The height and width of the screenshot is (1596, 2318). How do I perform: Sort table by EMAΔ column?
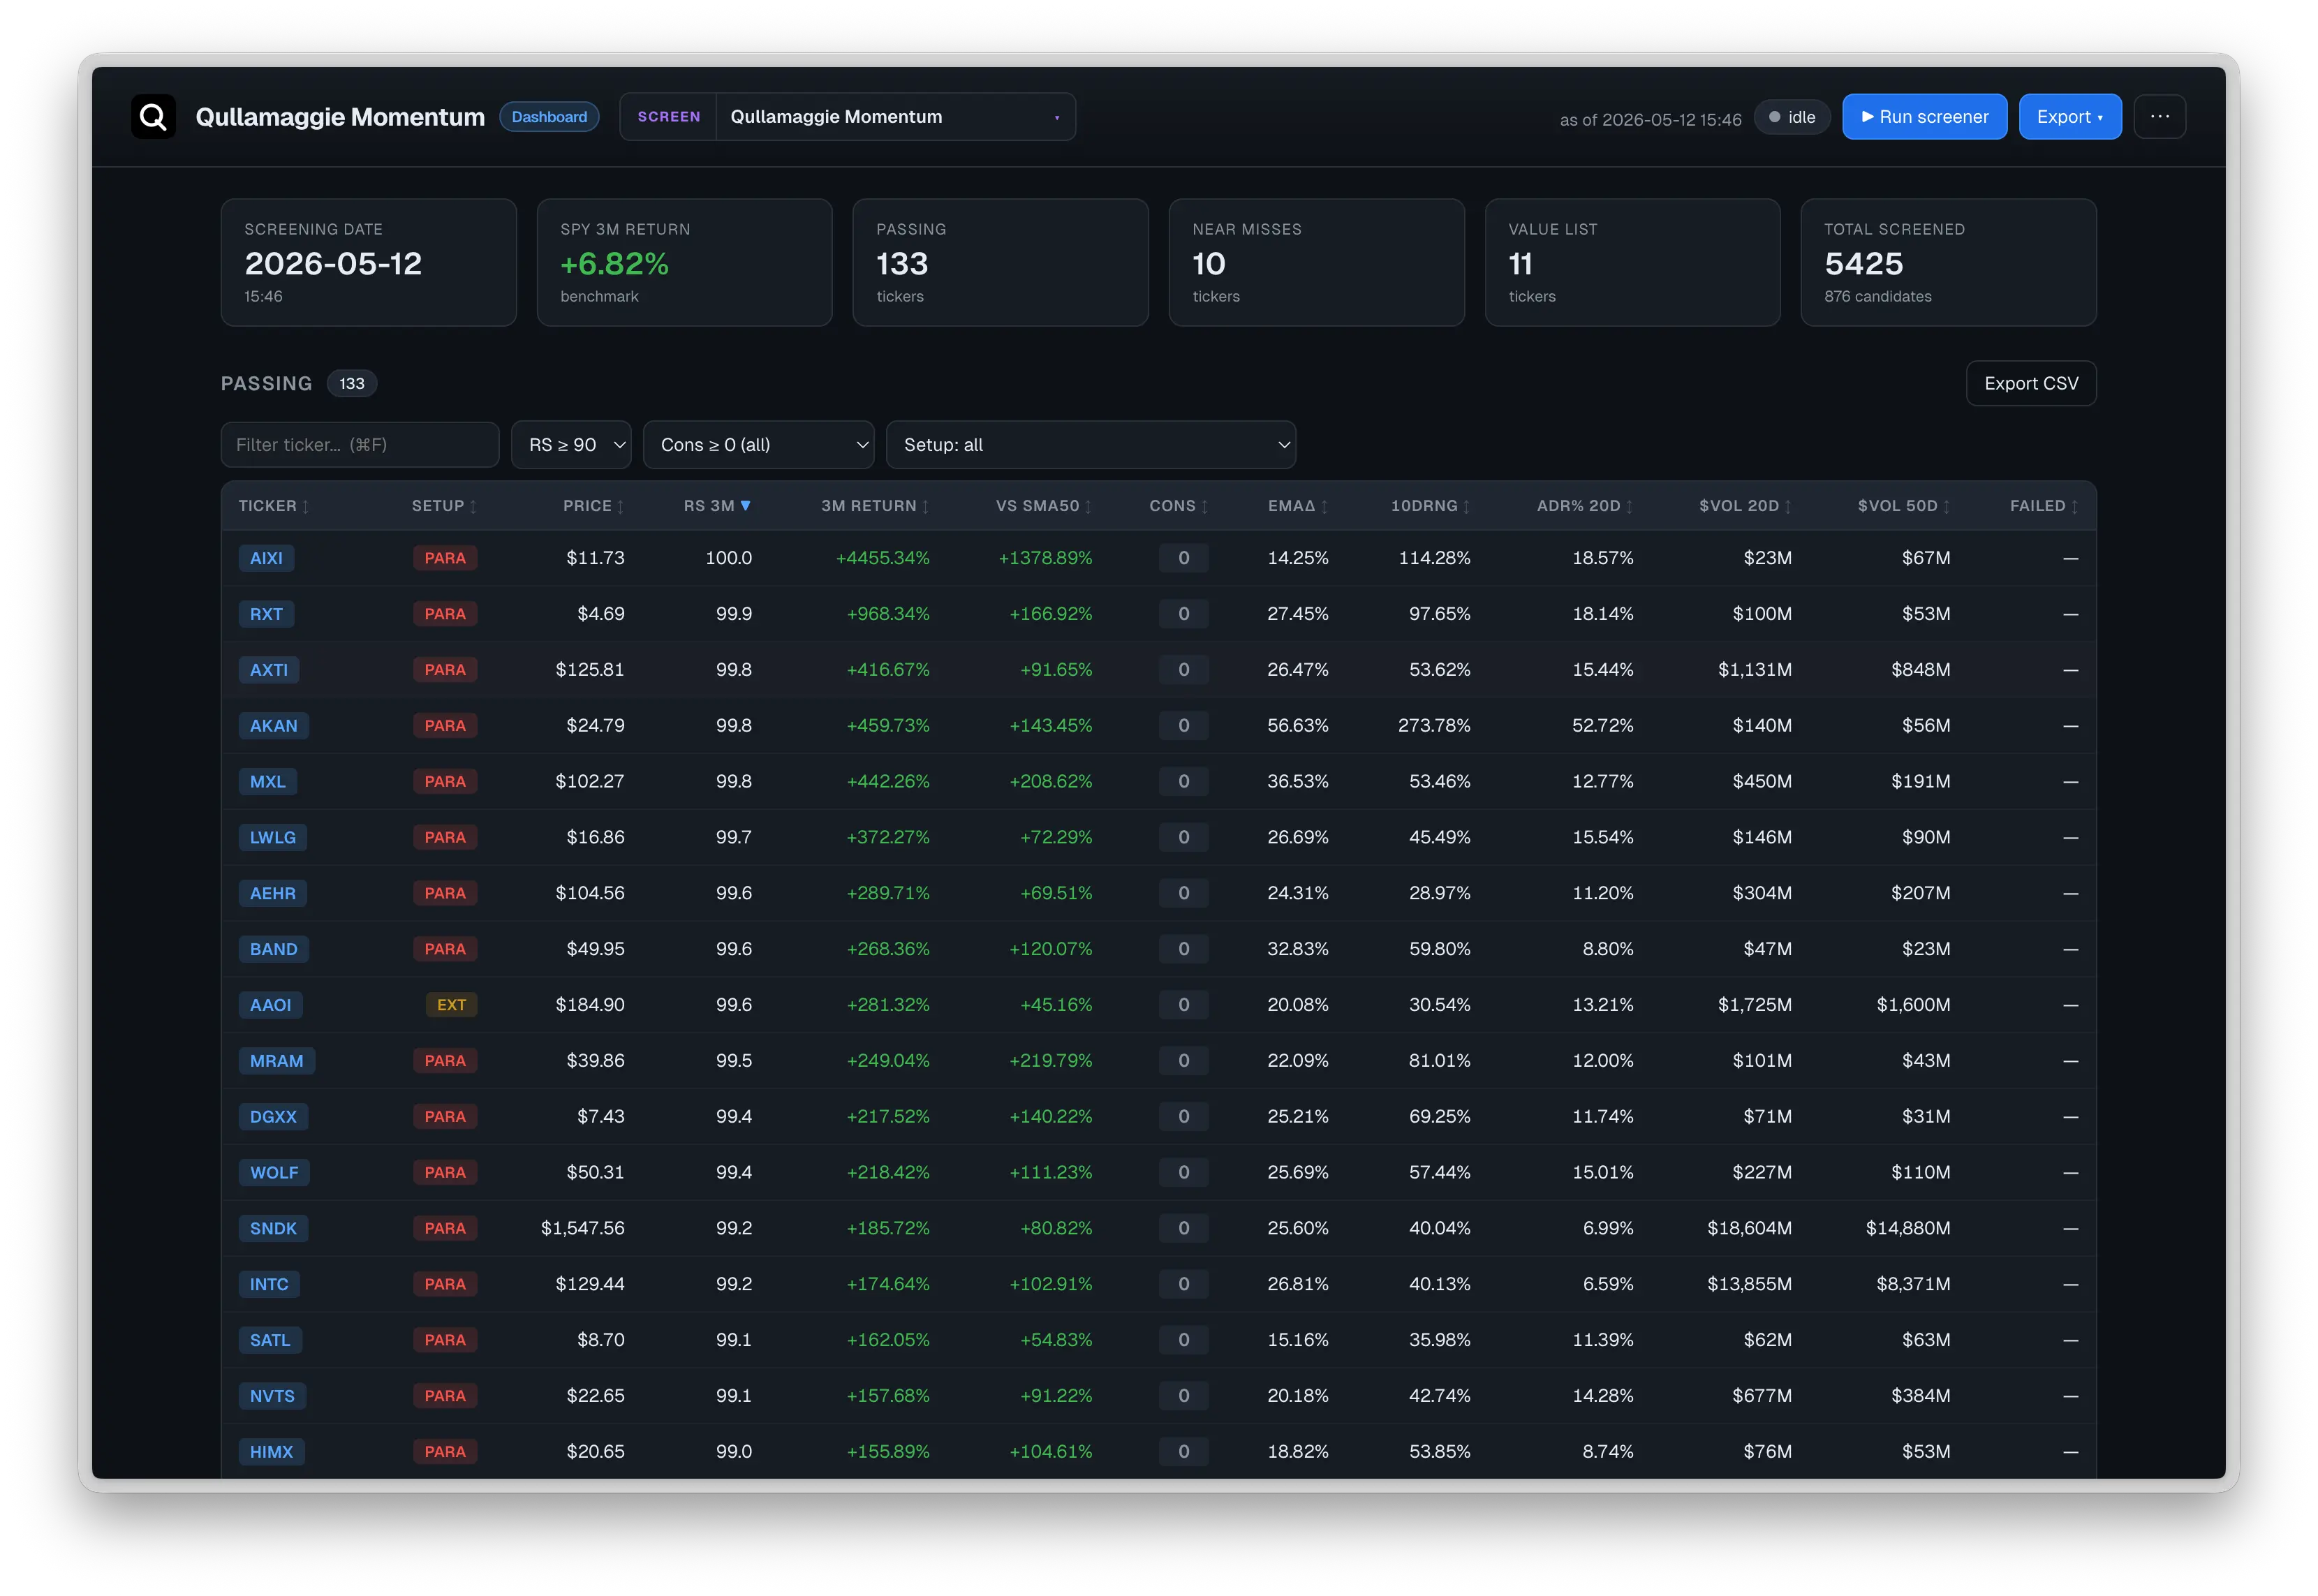1298,506
